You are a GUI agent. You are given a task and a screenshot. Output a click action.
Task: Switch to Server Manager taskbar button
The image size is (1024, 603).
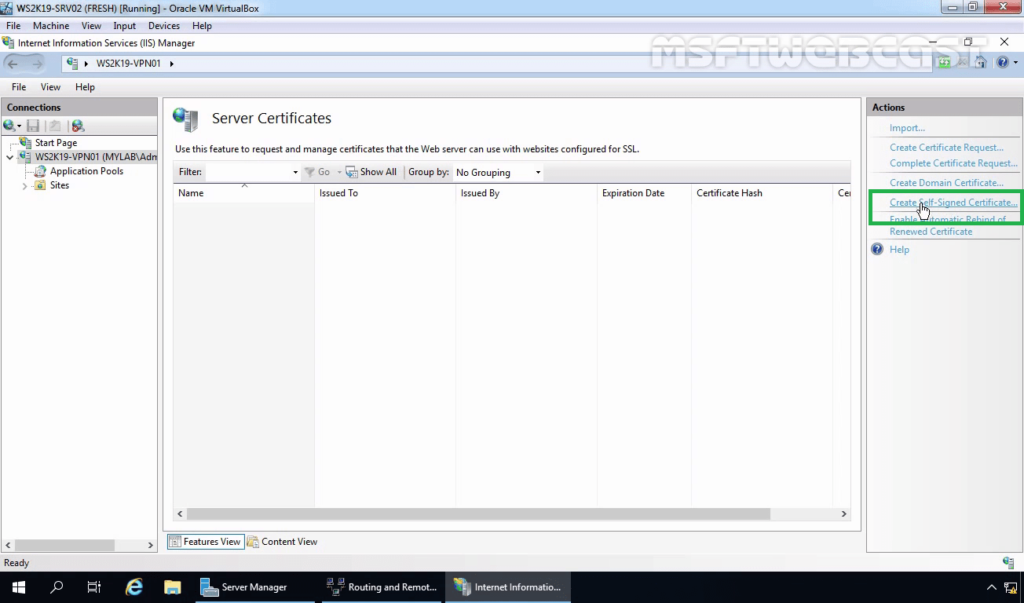pyautogui.click(x=253, y=587)
